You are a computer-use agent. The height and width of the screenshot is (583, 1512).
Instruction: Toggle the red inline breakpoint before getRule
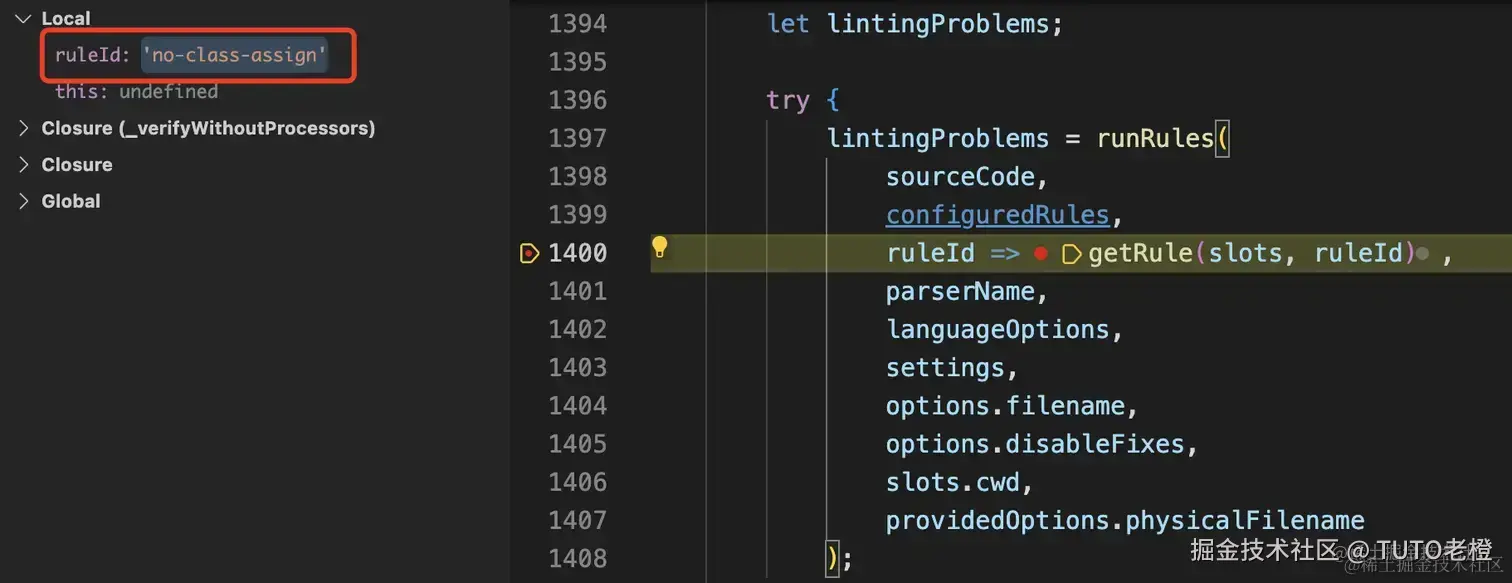[1040, 254]
